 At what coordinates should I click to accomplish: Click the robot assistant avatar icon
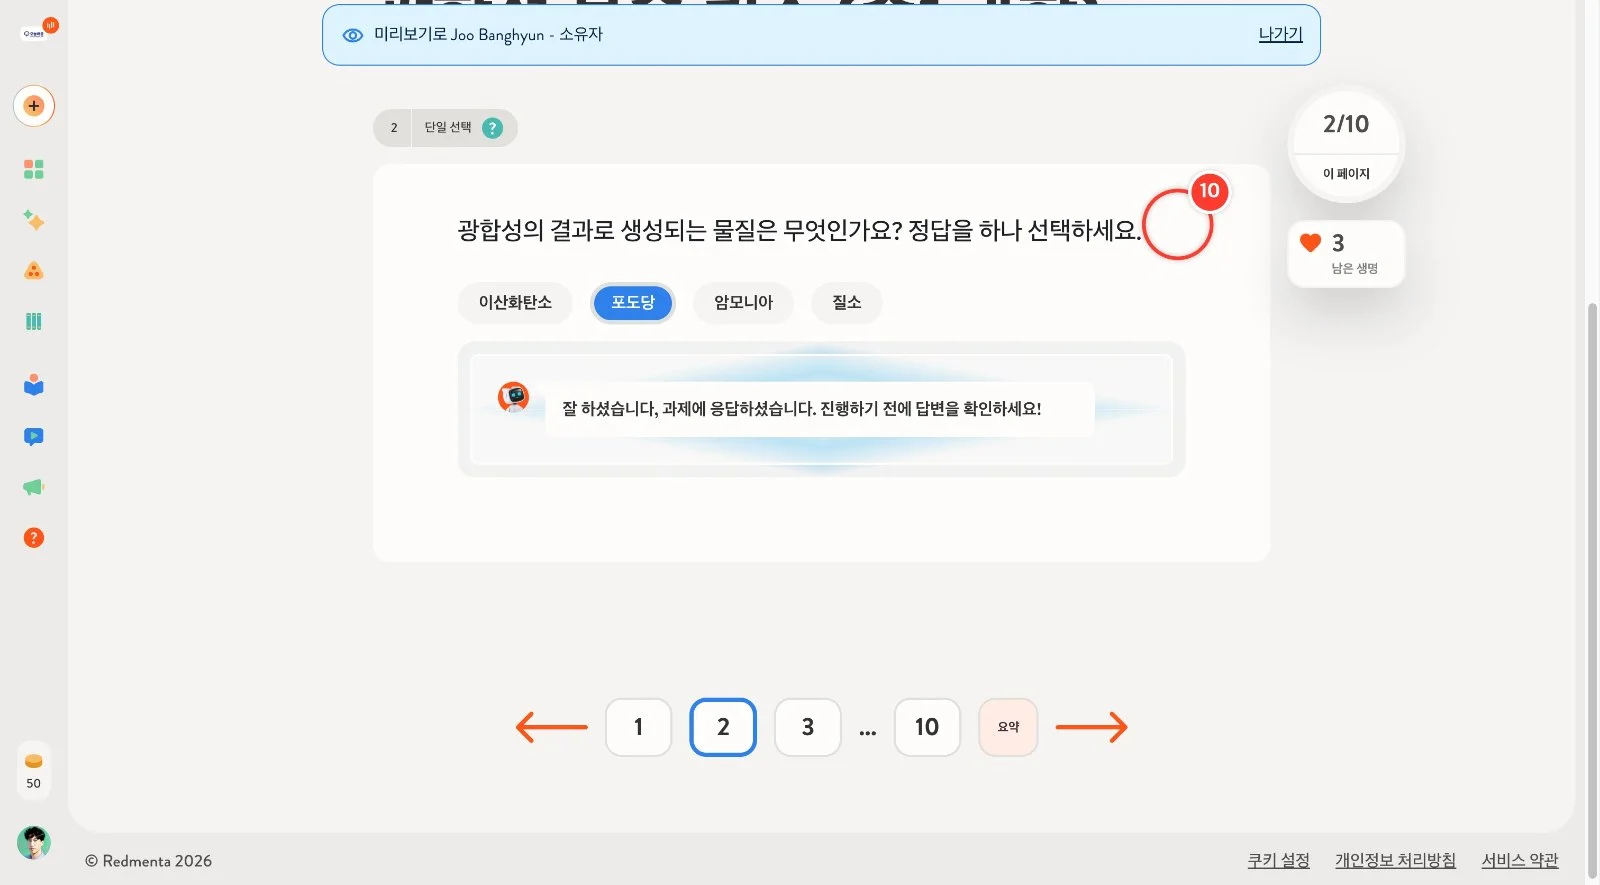tap(514, 397)
